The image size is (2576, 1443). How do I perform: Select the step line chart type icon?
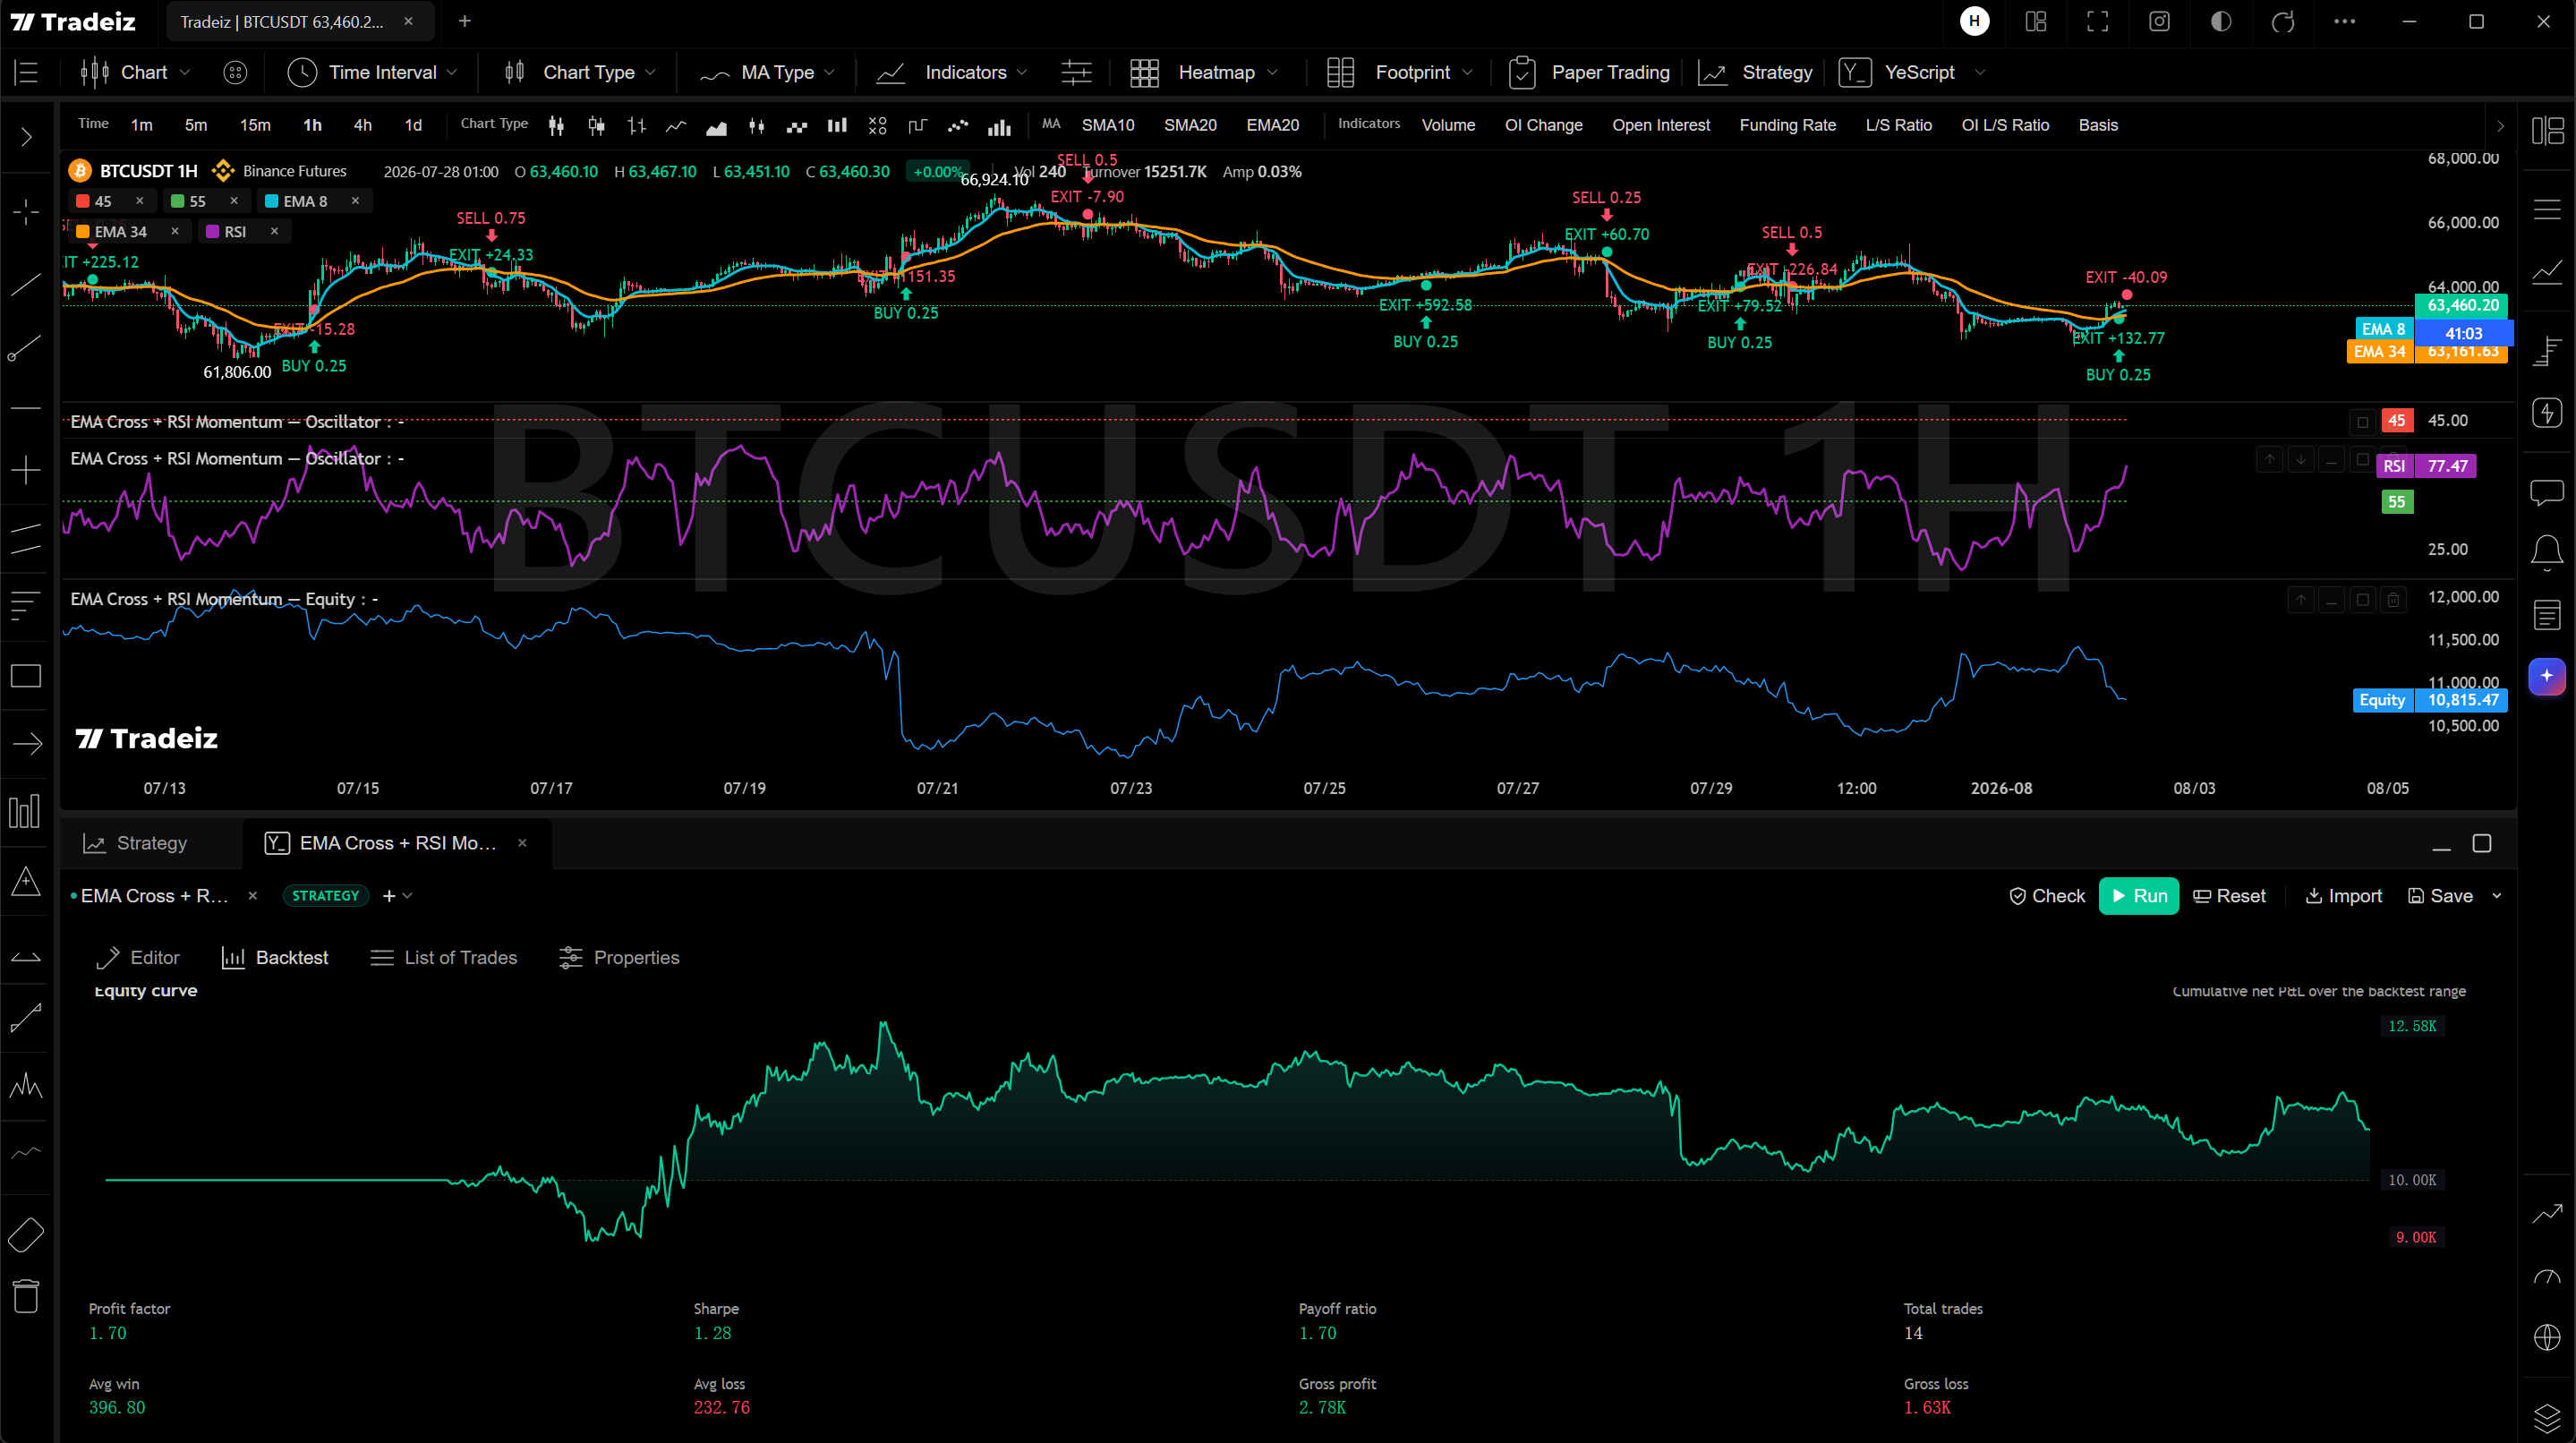(917, 125)
